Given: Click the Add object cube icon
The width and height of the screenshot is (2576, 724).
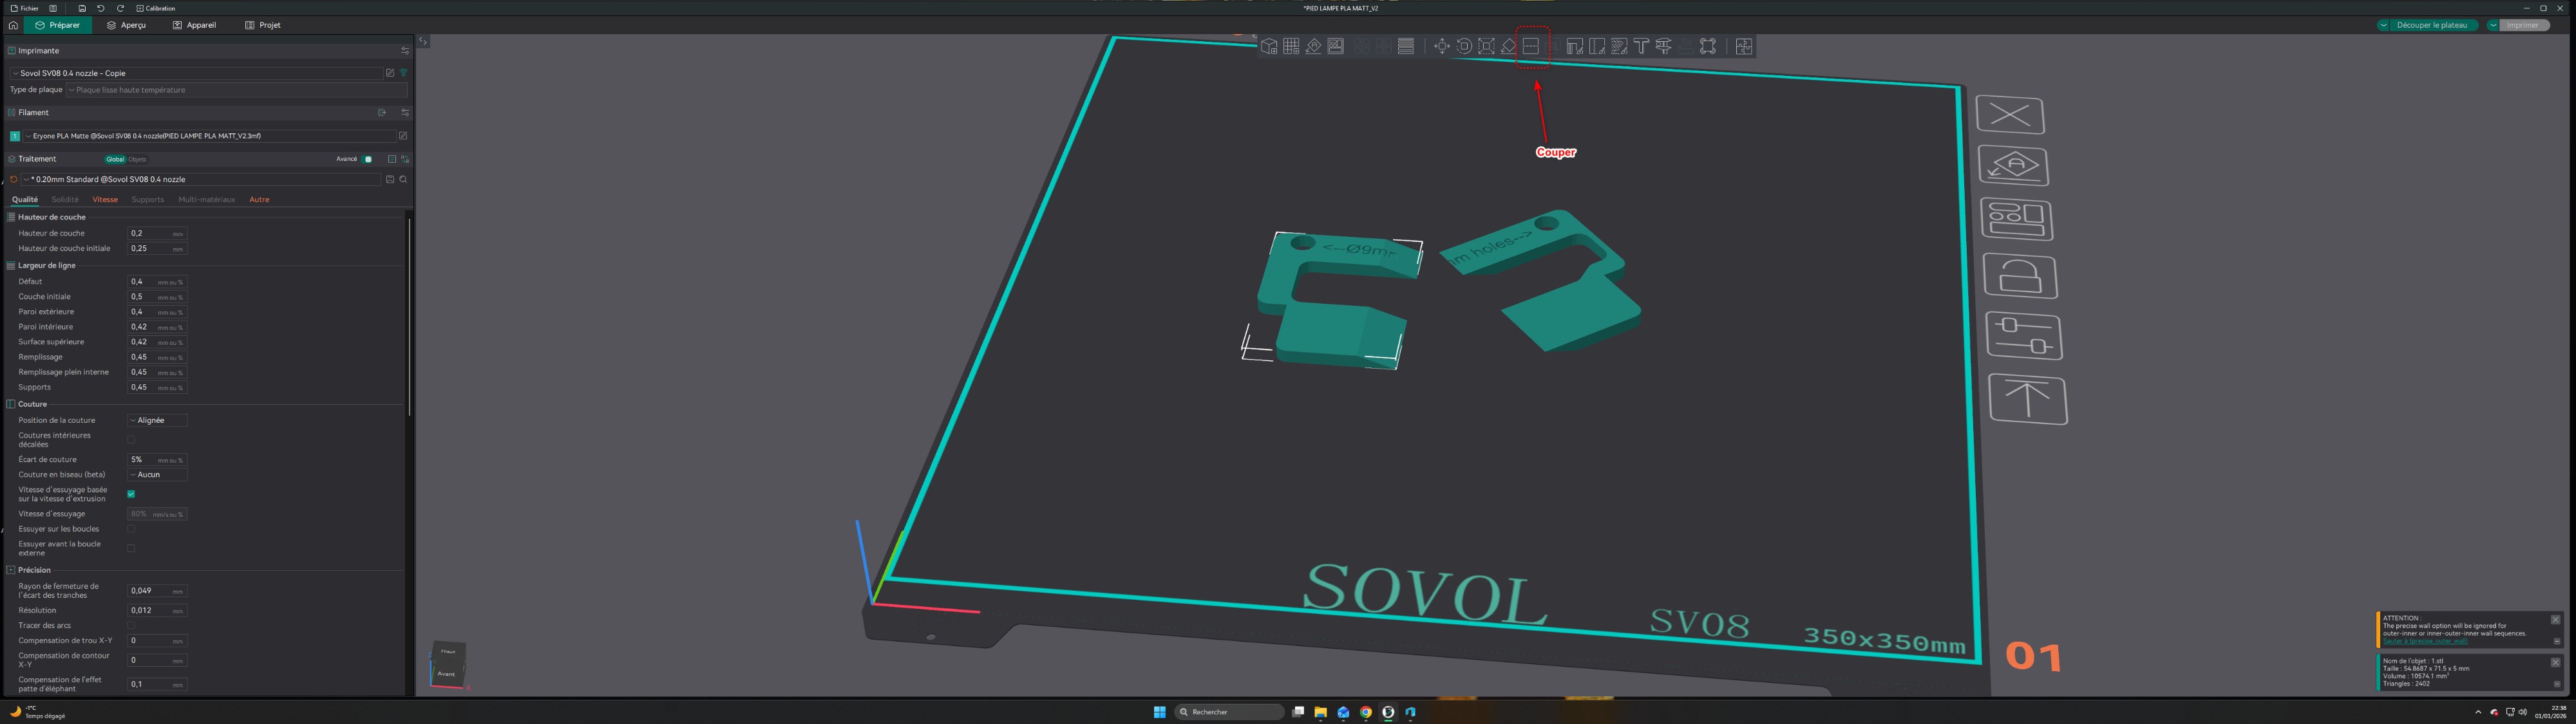Looking at the screenshot, I should (1268, 47).
